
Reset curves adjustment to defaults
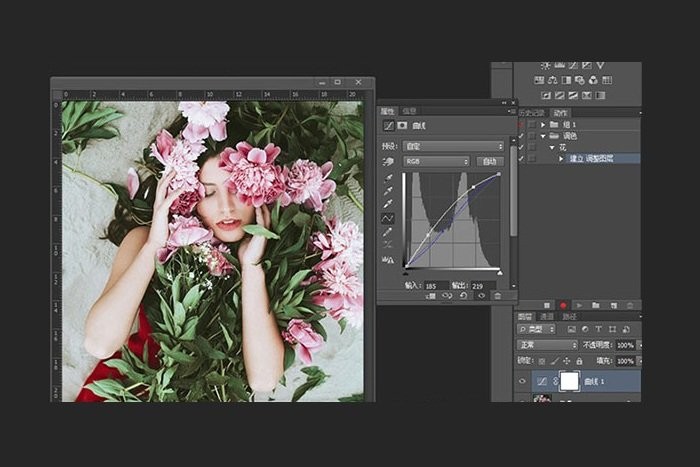click(x=464, y=295)
